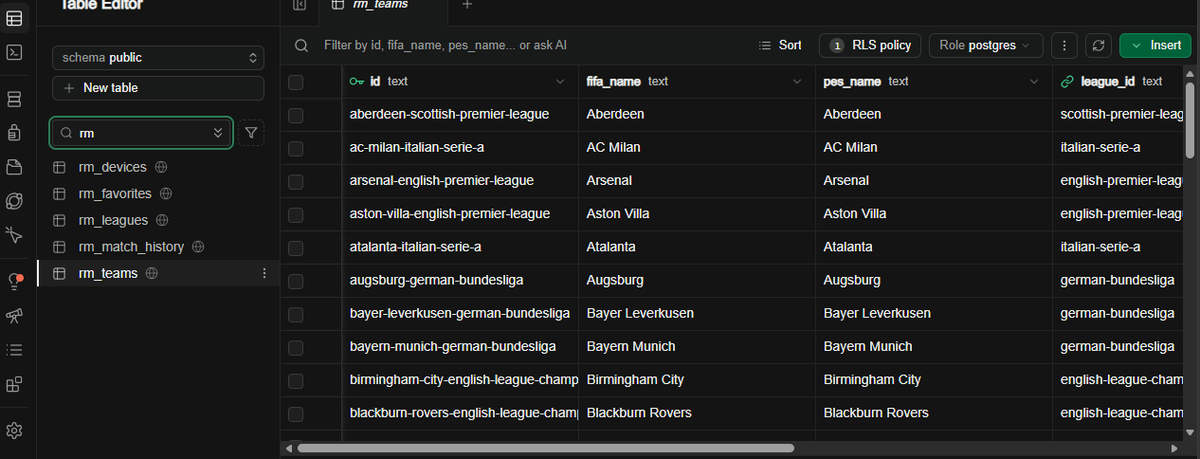
Task: Click globe icon next to rm_devices
Action: [x=160, y=167]
